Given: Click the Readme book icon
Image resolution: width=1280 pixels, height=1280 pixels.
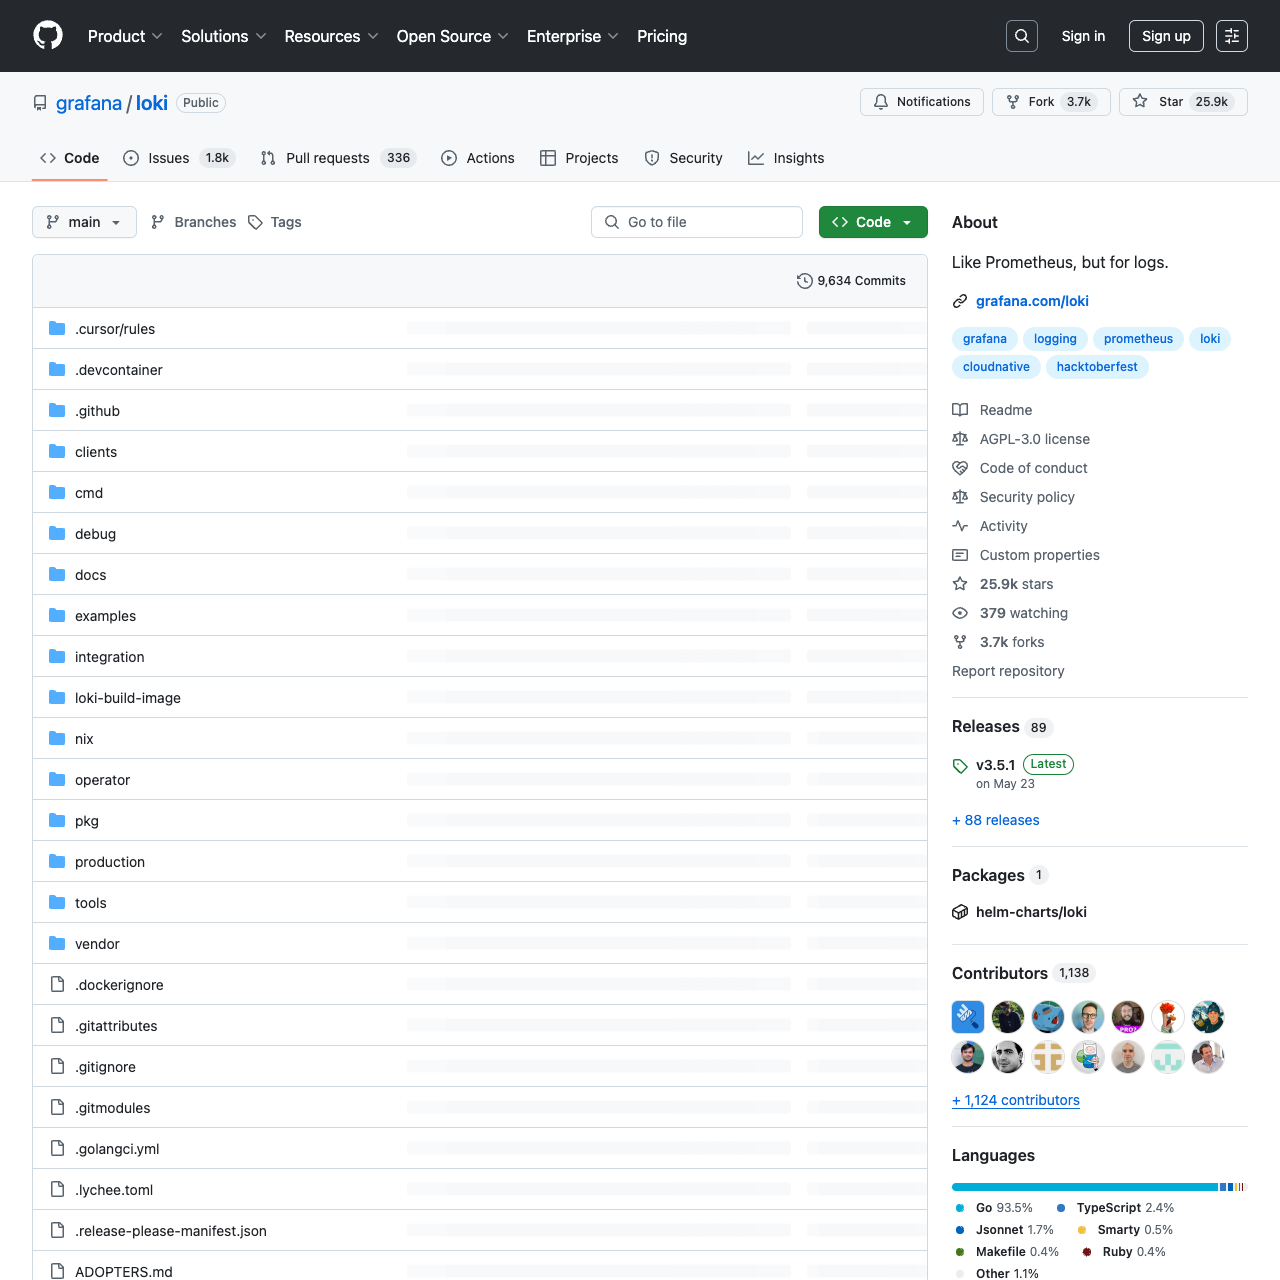Looking at the screenshot, I should [960, 410].
